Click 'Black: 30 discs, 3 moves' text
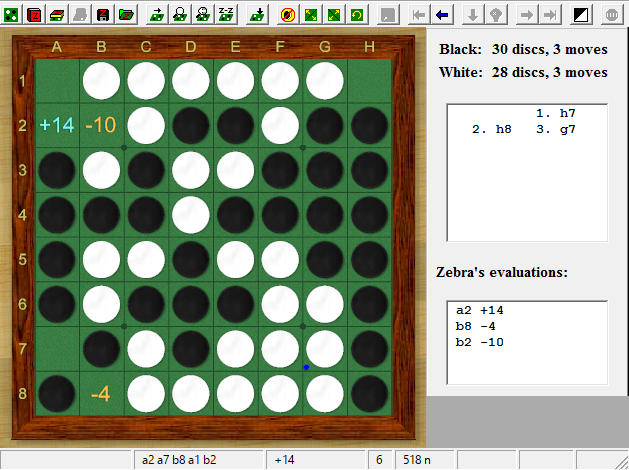Image resolution: width=629 pixels, height=470 pixels. point(523,49)
